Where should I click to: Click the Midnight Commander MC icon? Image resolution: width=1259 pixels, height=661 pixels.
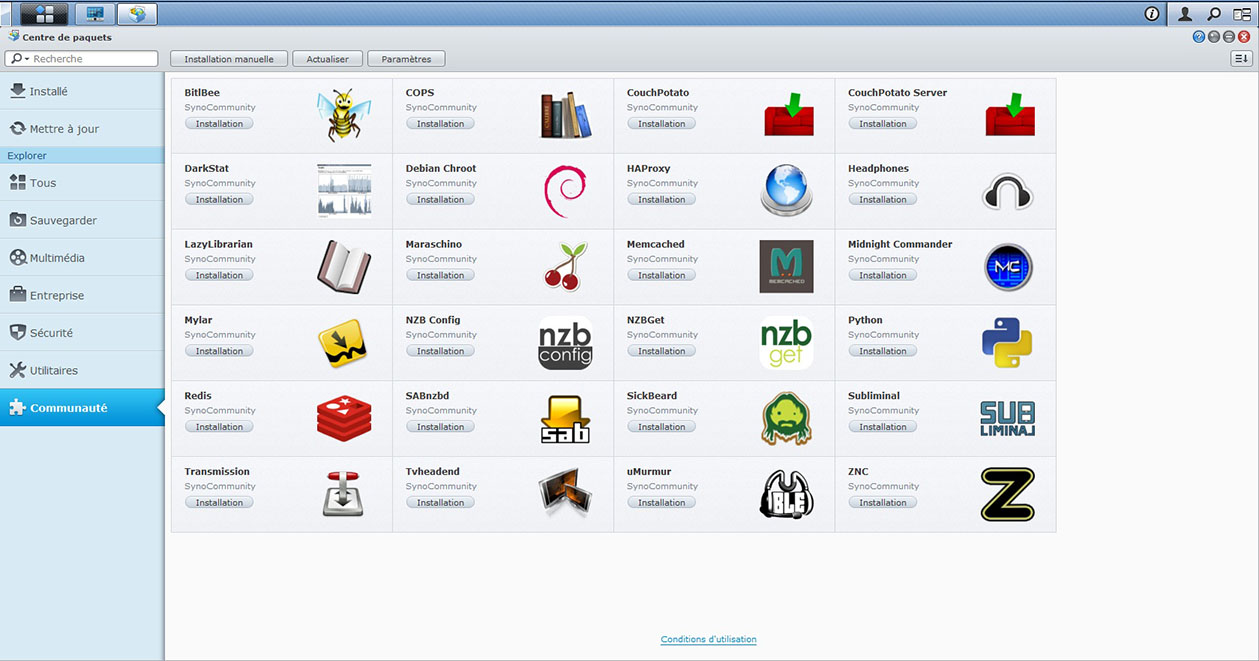(x=1007, y=267)
